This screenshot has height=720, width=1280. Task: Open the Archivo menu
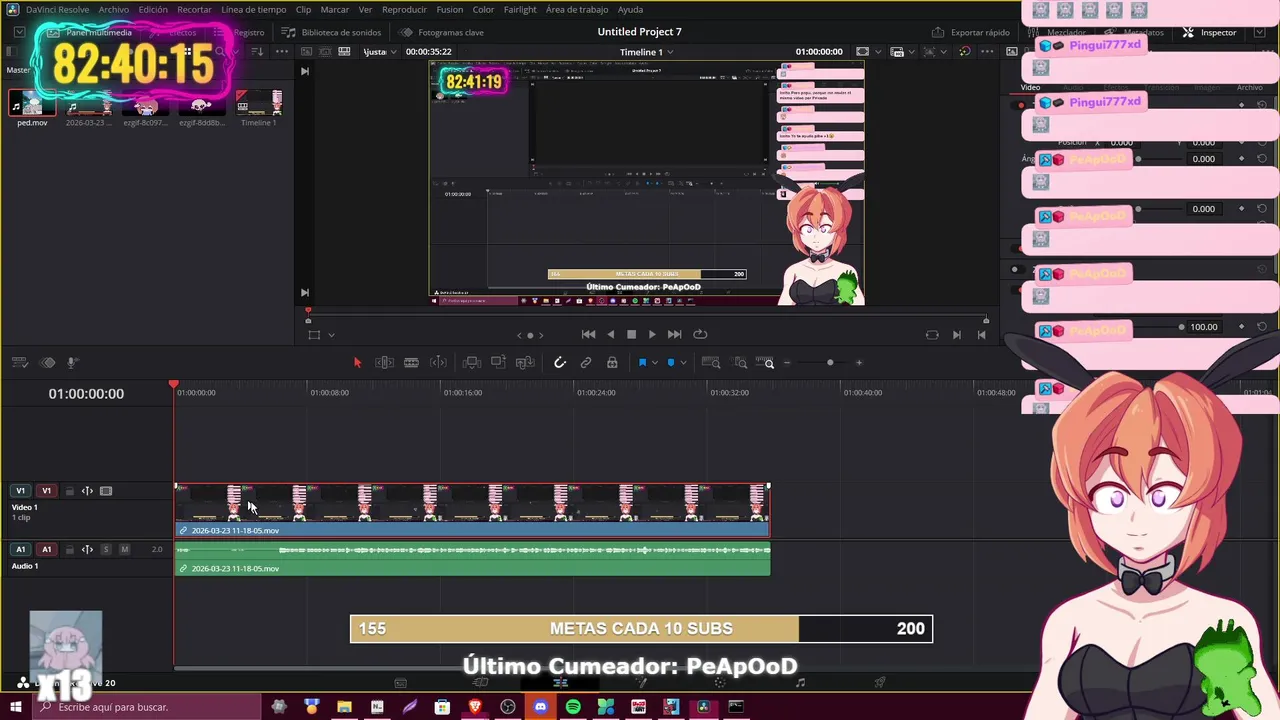click(113, 9)
